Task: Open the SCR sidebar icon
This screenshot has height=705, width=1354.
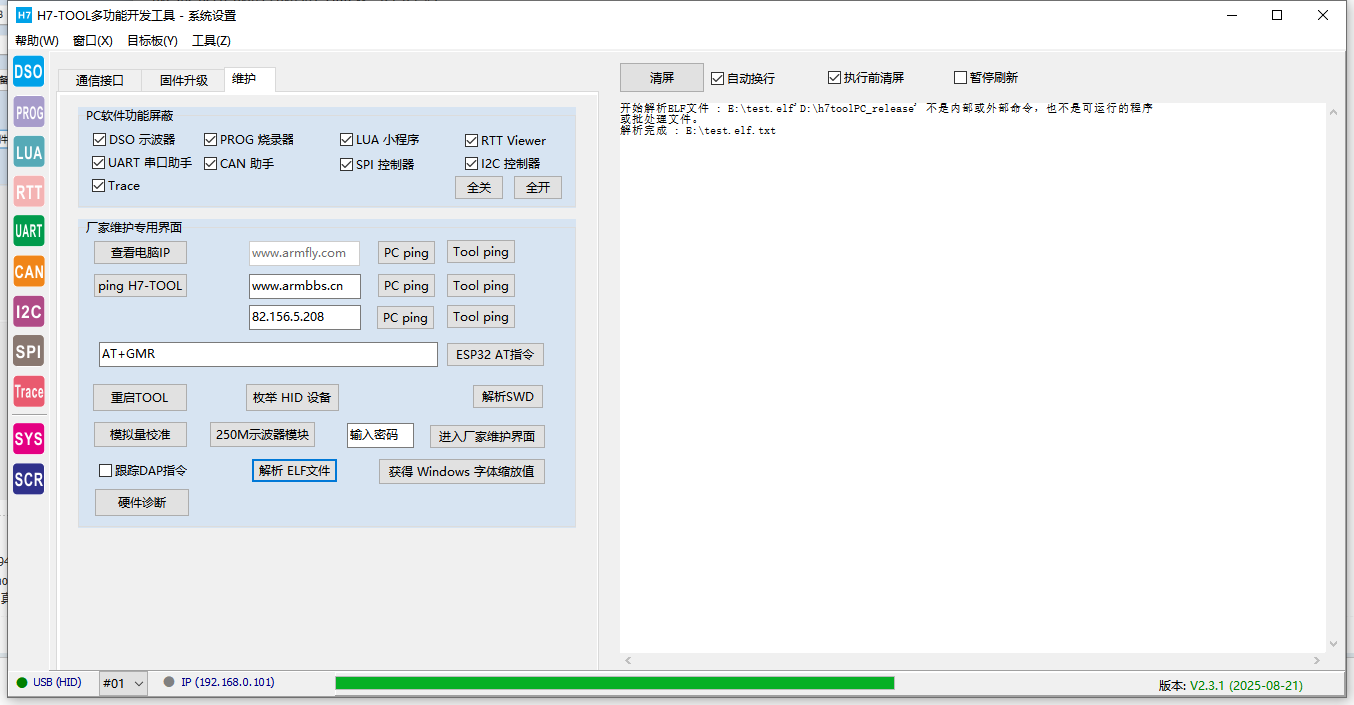Action: 29,479
